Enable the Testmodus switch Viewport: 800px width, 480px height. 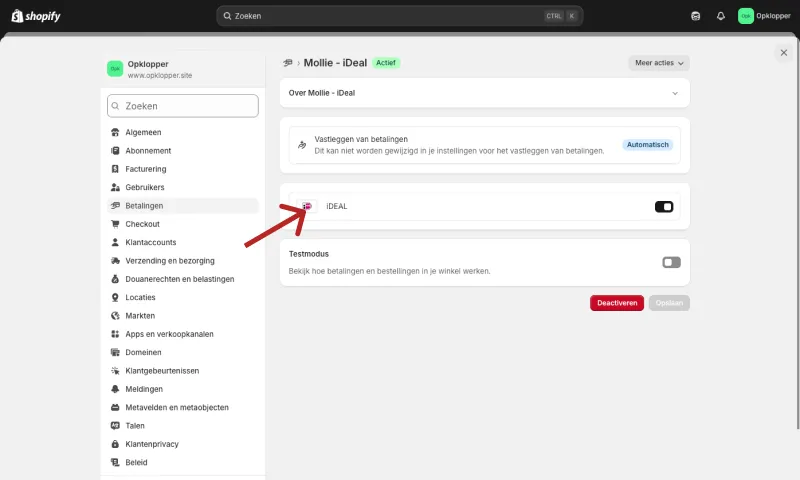point(671,262)
